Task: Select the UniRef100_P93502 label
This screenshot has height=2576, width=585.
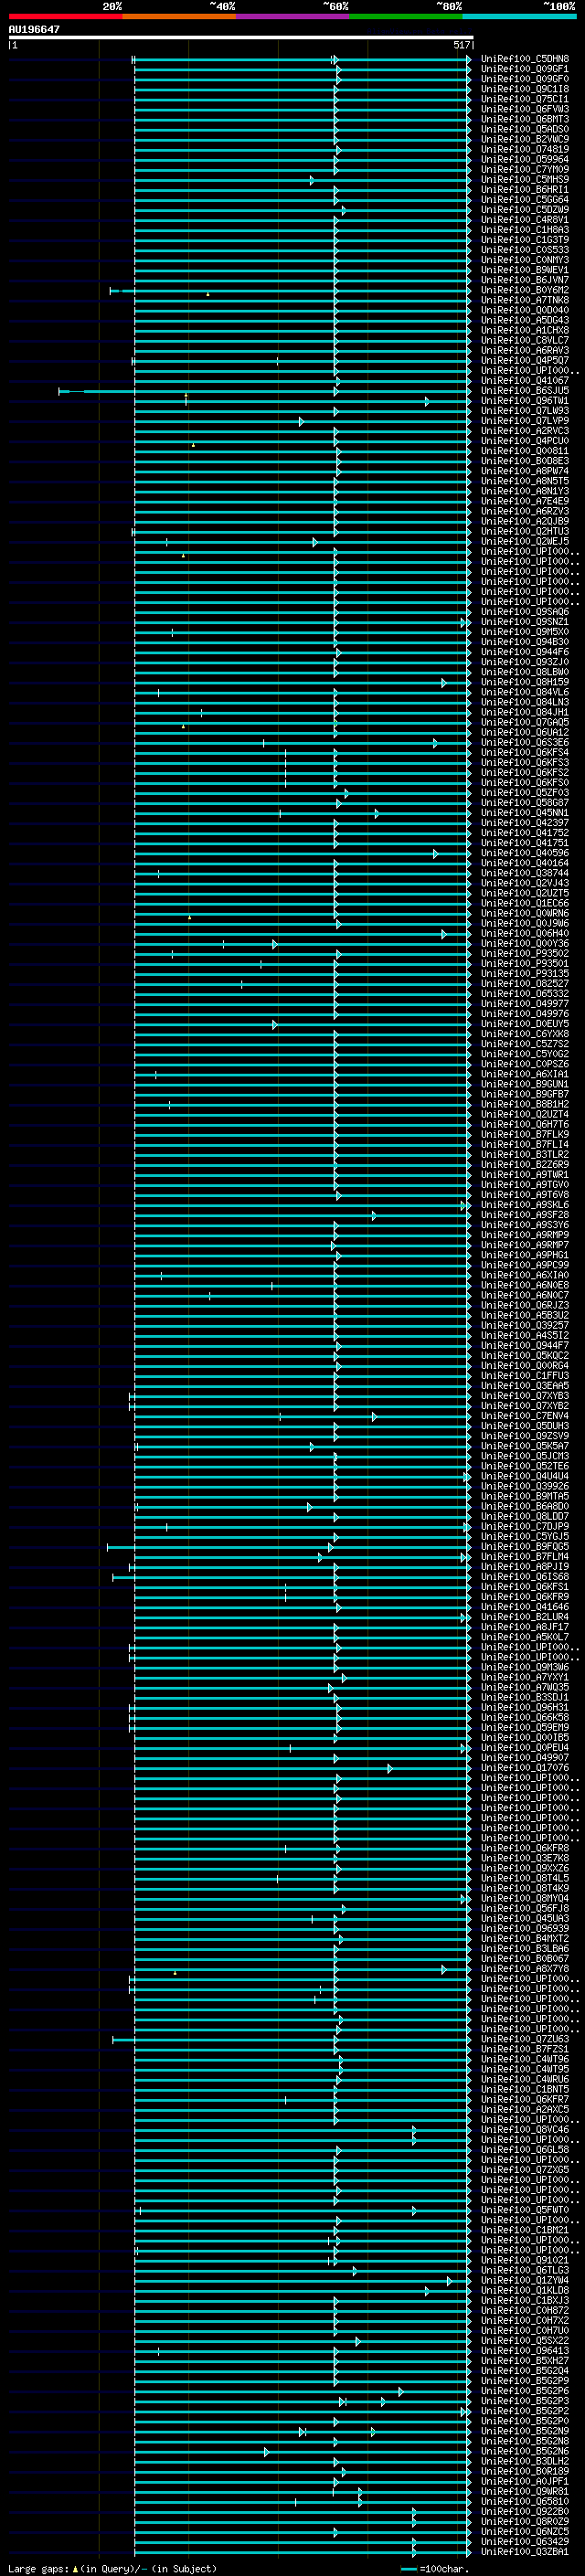Action: tap(525, 954)
